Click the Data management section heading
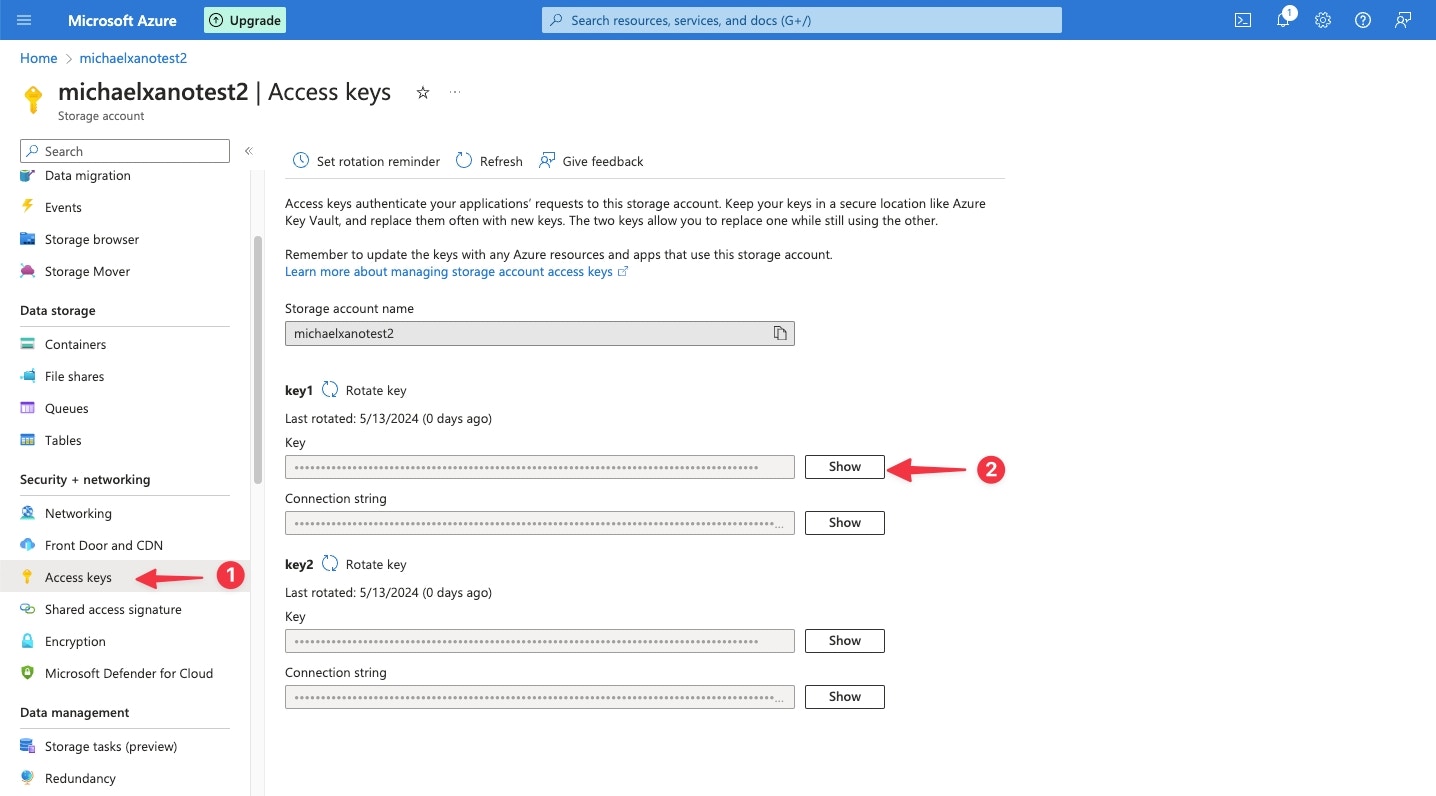1436x796 pixels. (x=75, y=713)
